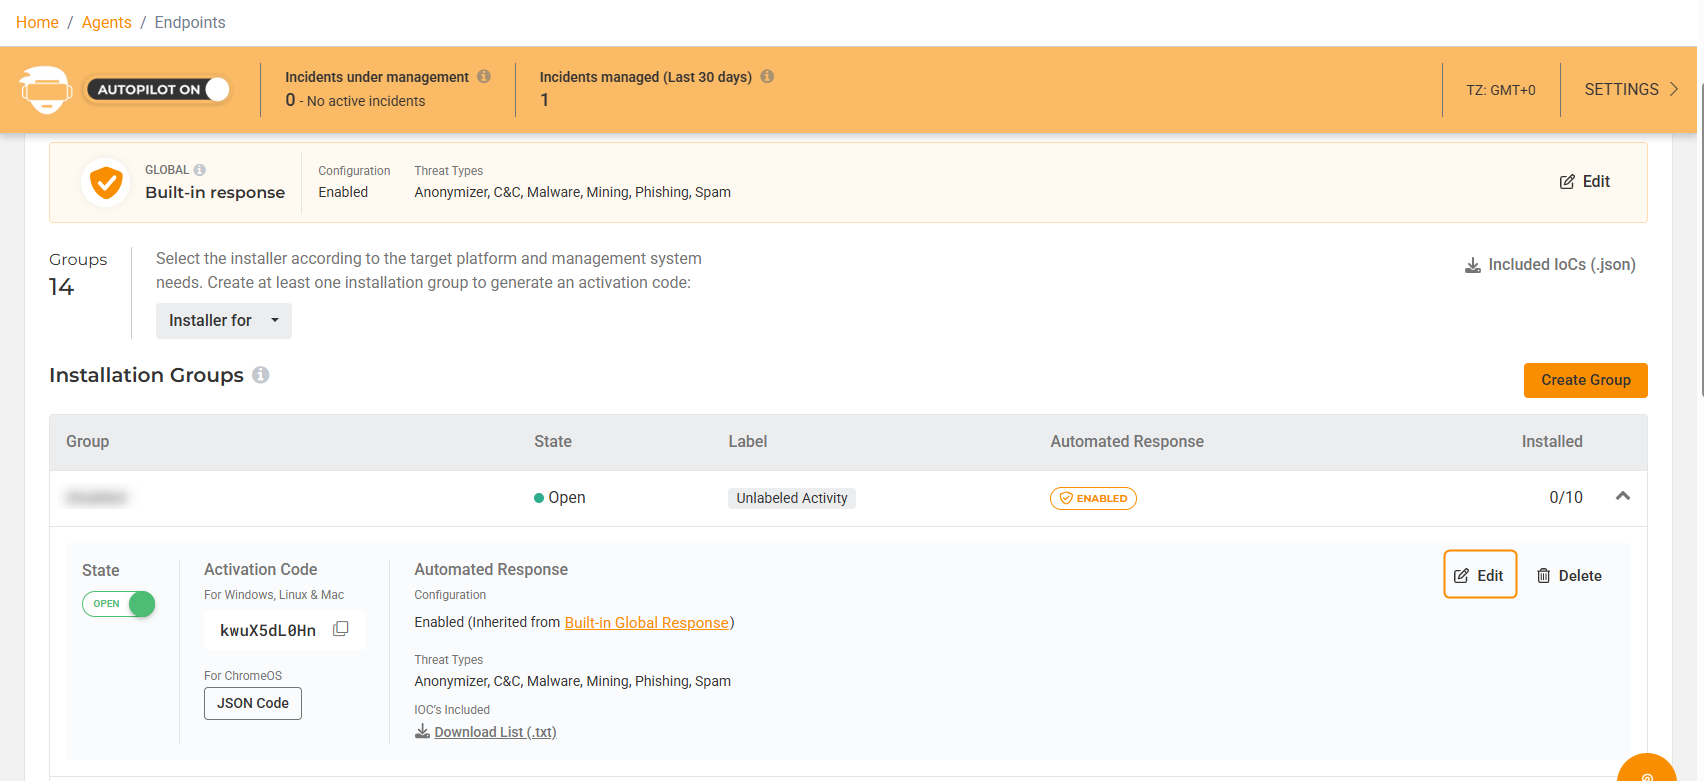1704x781 pixels.
Task: Click info icon next to Incidents managed
Action: [767, 77]
